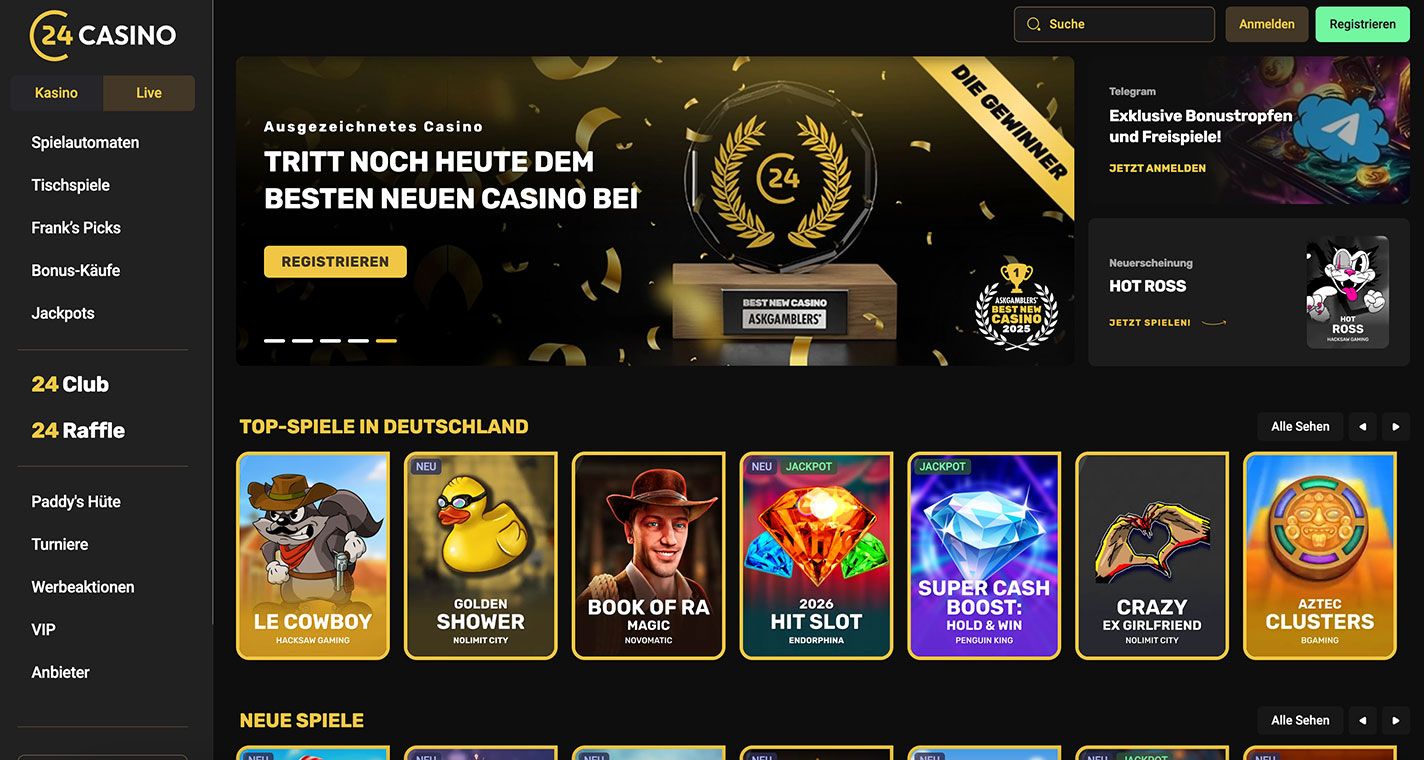Image resolution: width=1424 pixels, height=760 pixels.
Task: Click the Suche search field
Action: (1114, 24)
